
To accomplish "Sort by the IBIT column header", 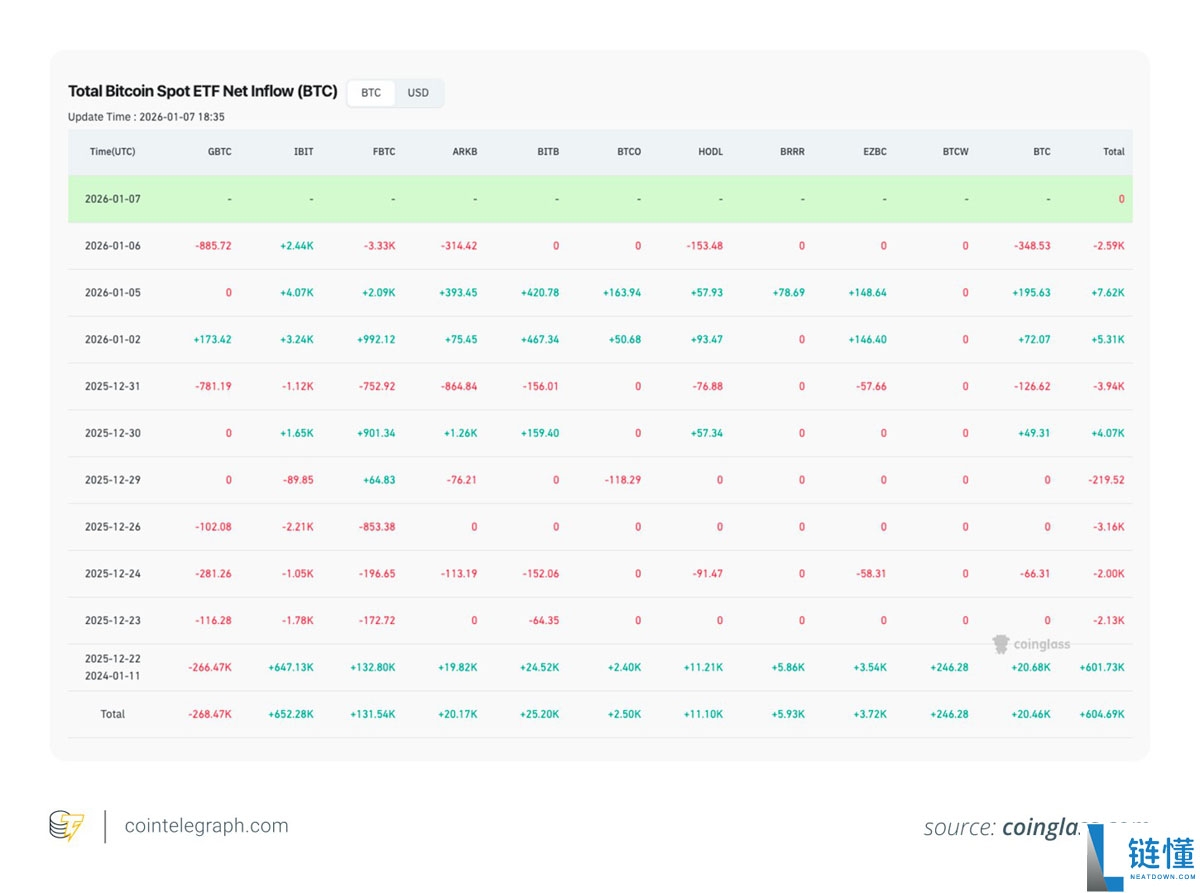I will [303, 152].
